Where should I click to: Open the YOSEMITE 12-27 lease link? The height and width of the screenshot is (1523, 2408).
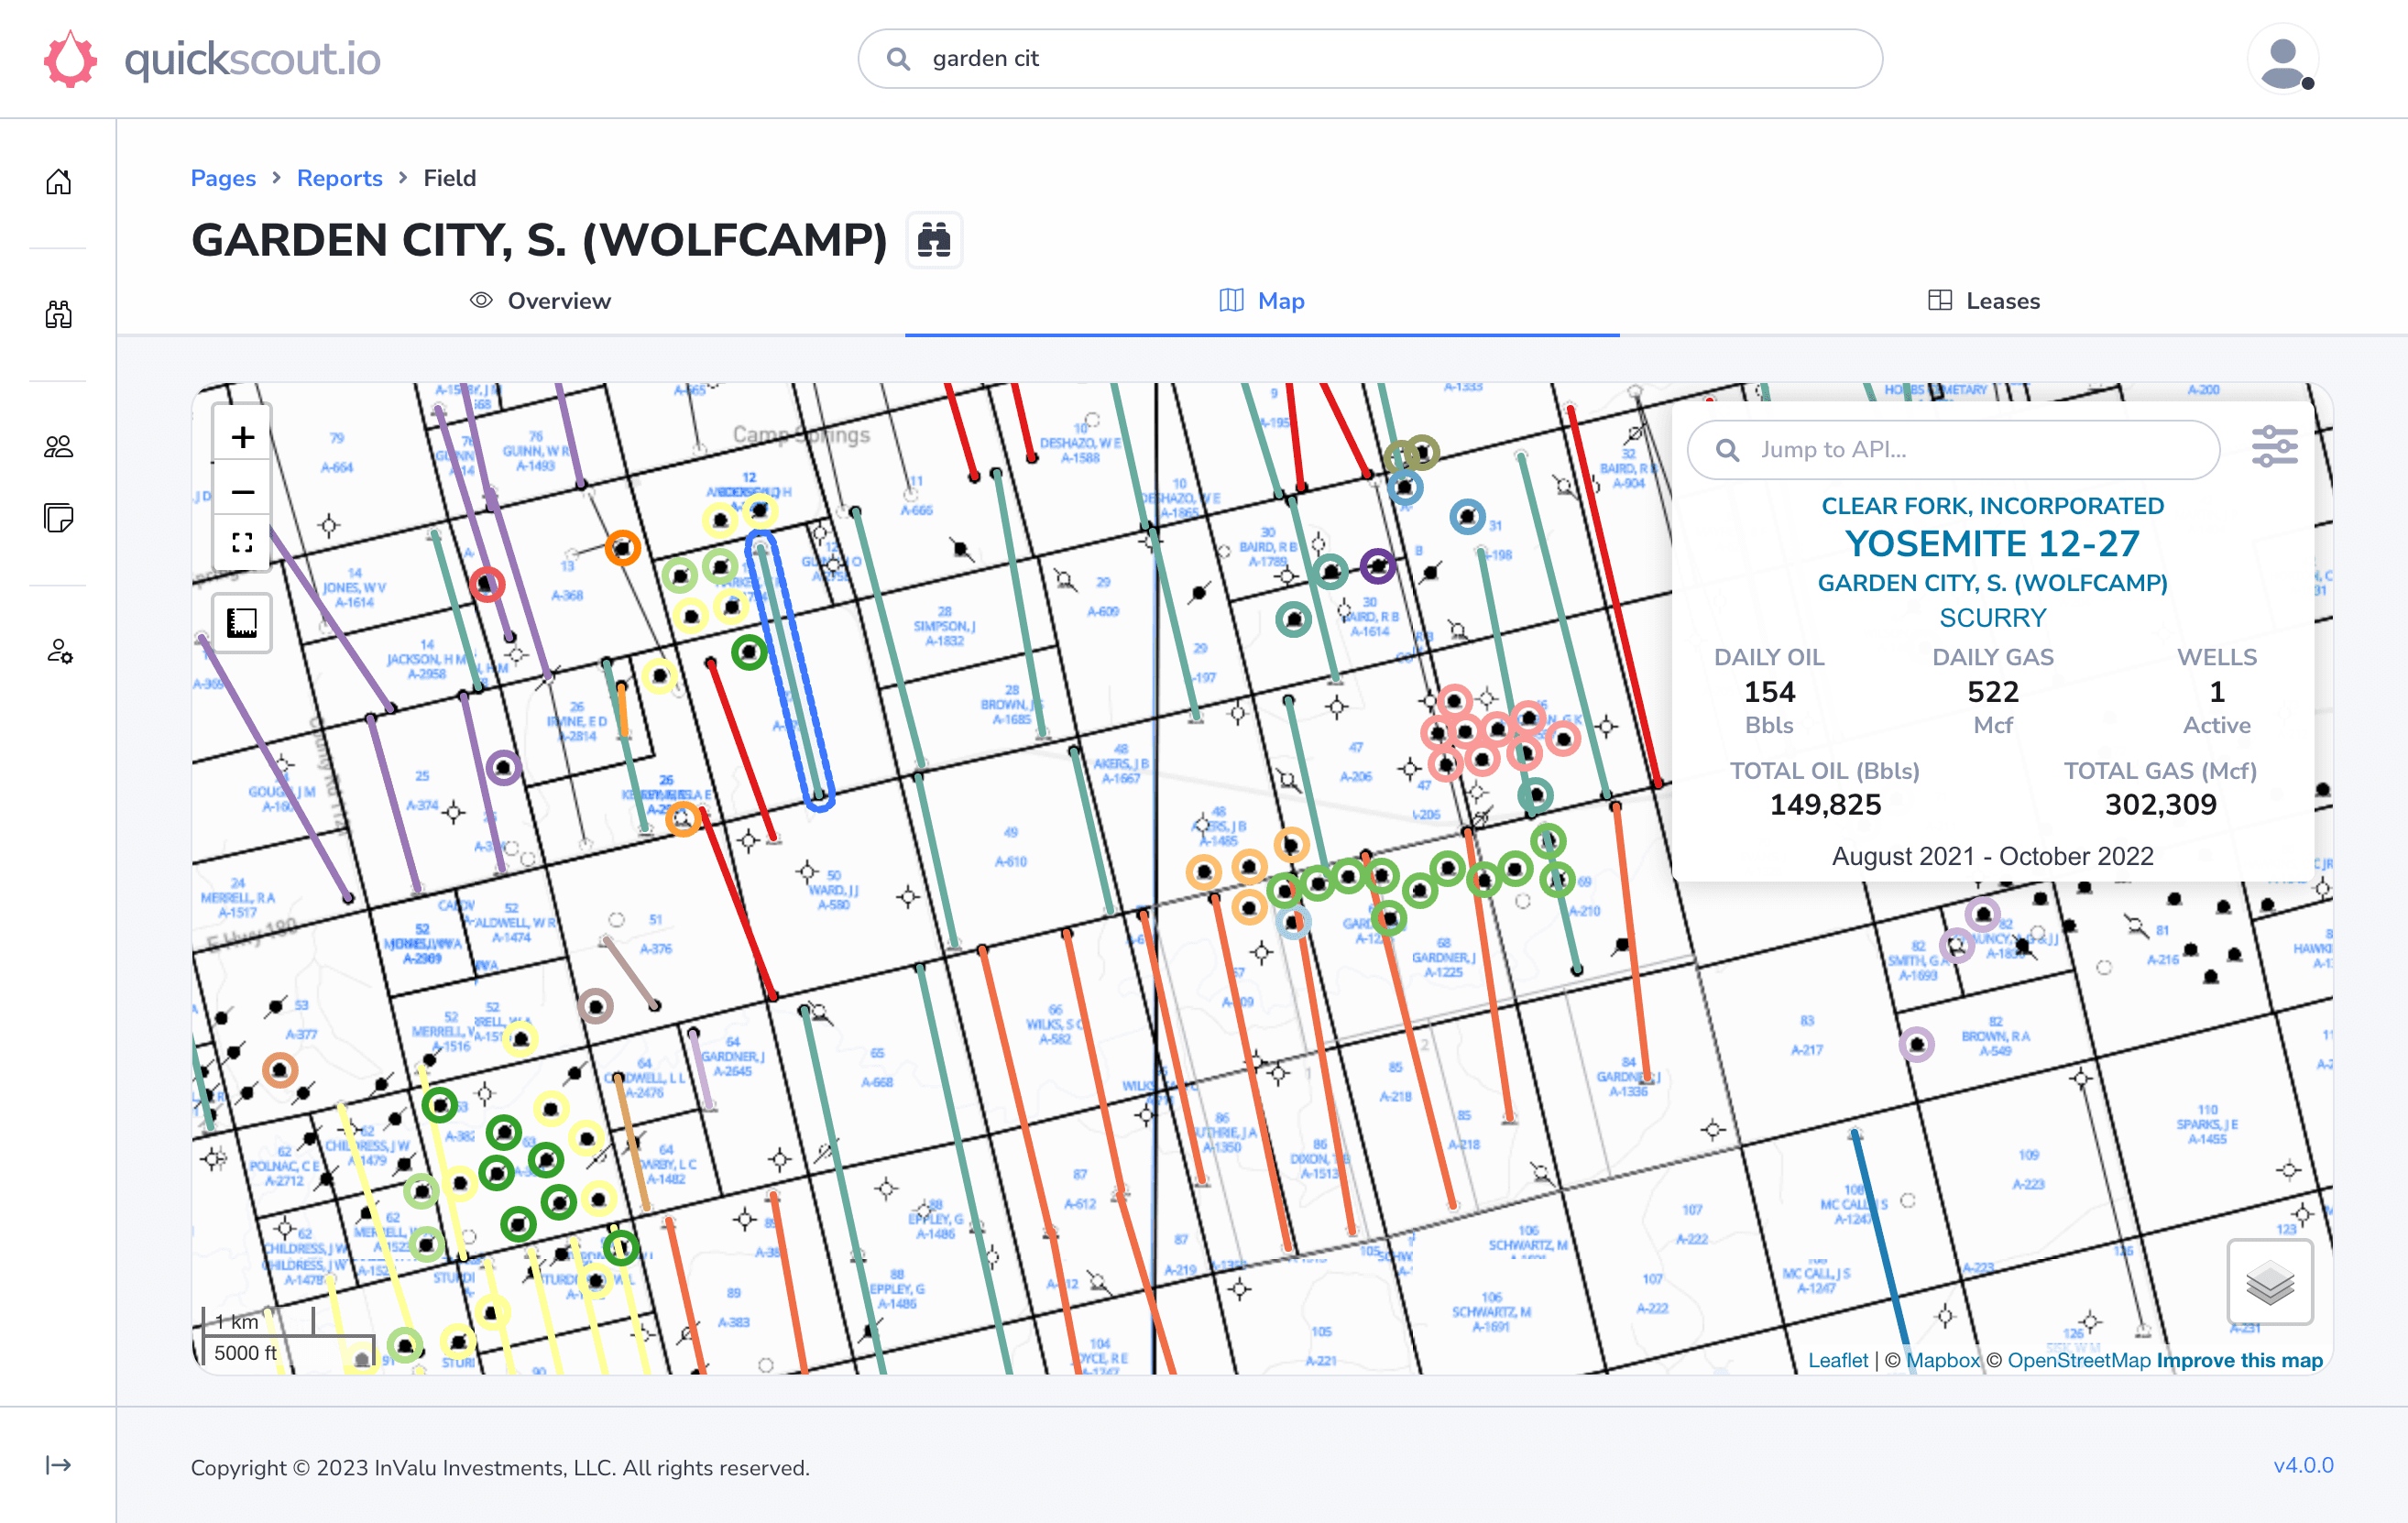click(1992, 544)
